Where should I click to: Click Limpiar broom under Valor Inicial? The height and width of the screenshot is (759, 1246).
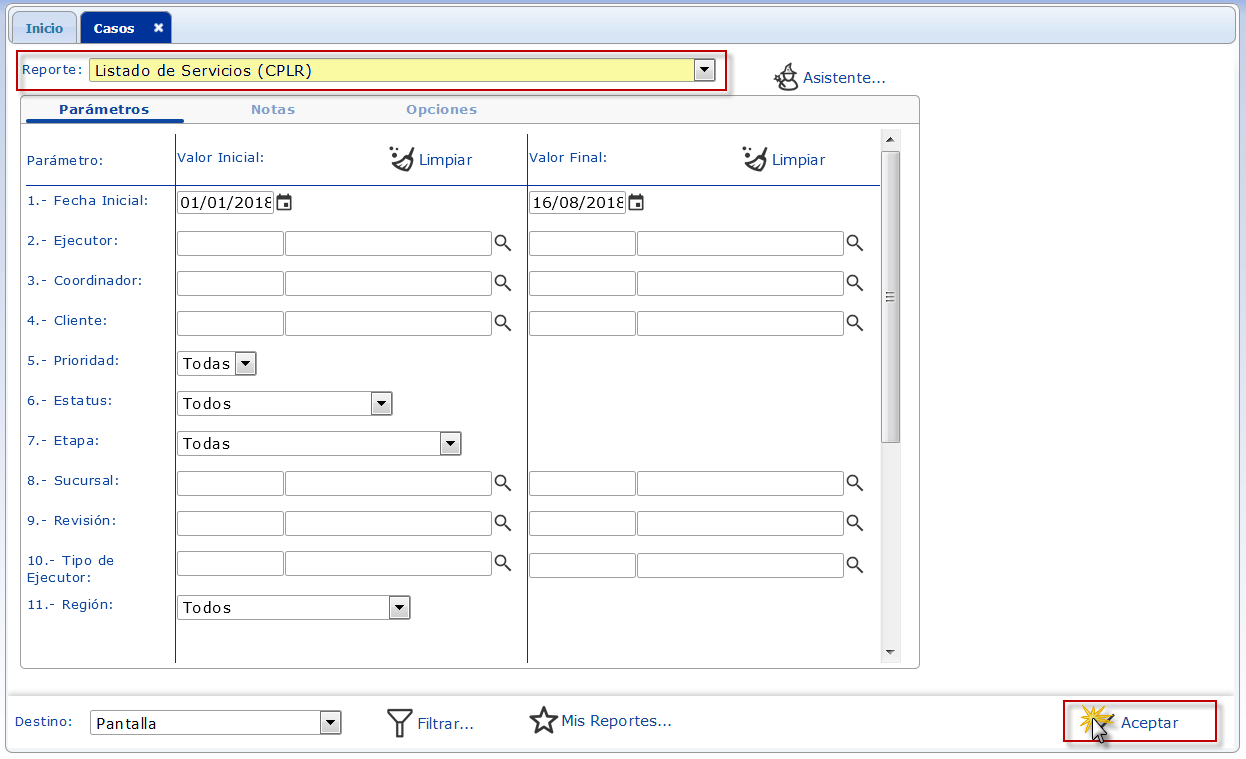tap(402, 159)
